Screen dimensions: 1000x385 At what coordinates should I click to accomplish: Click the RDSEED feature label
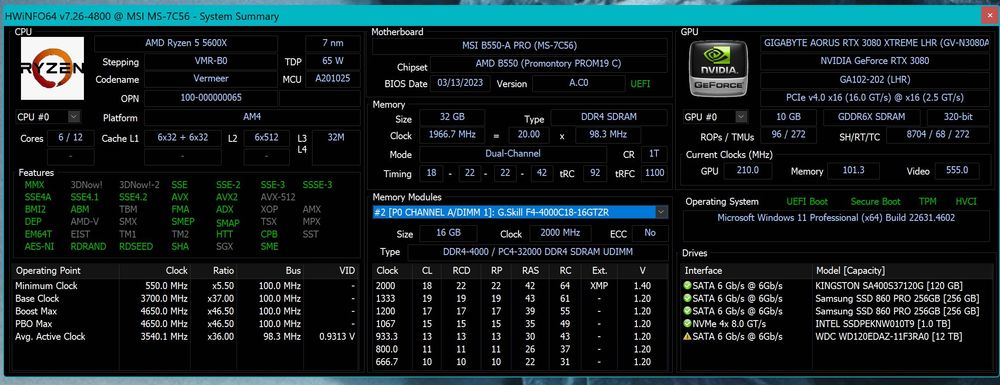(136, 246)
